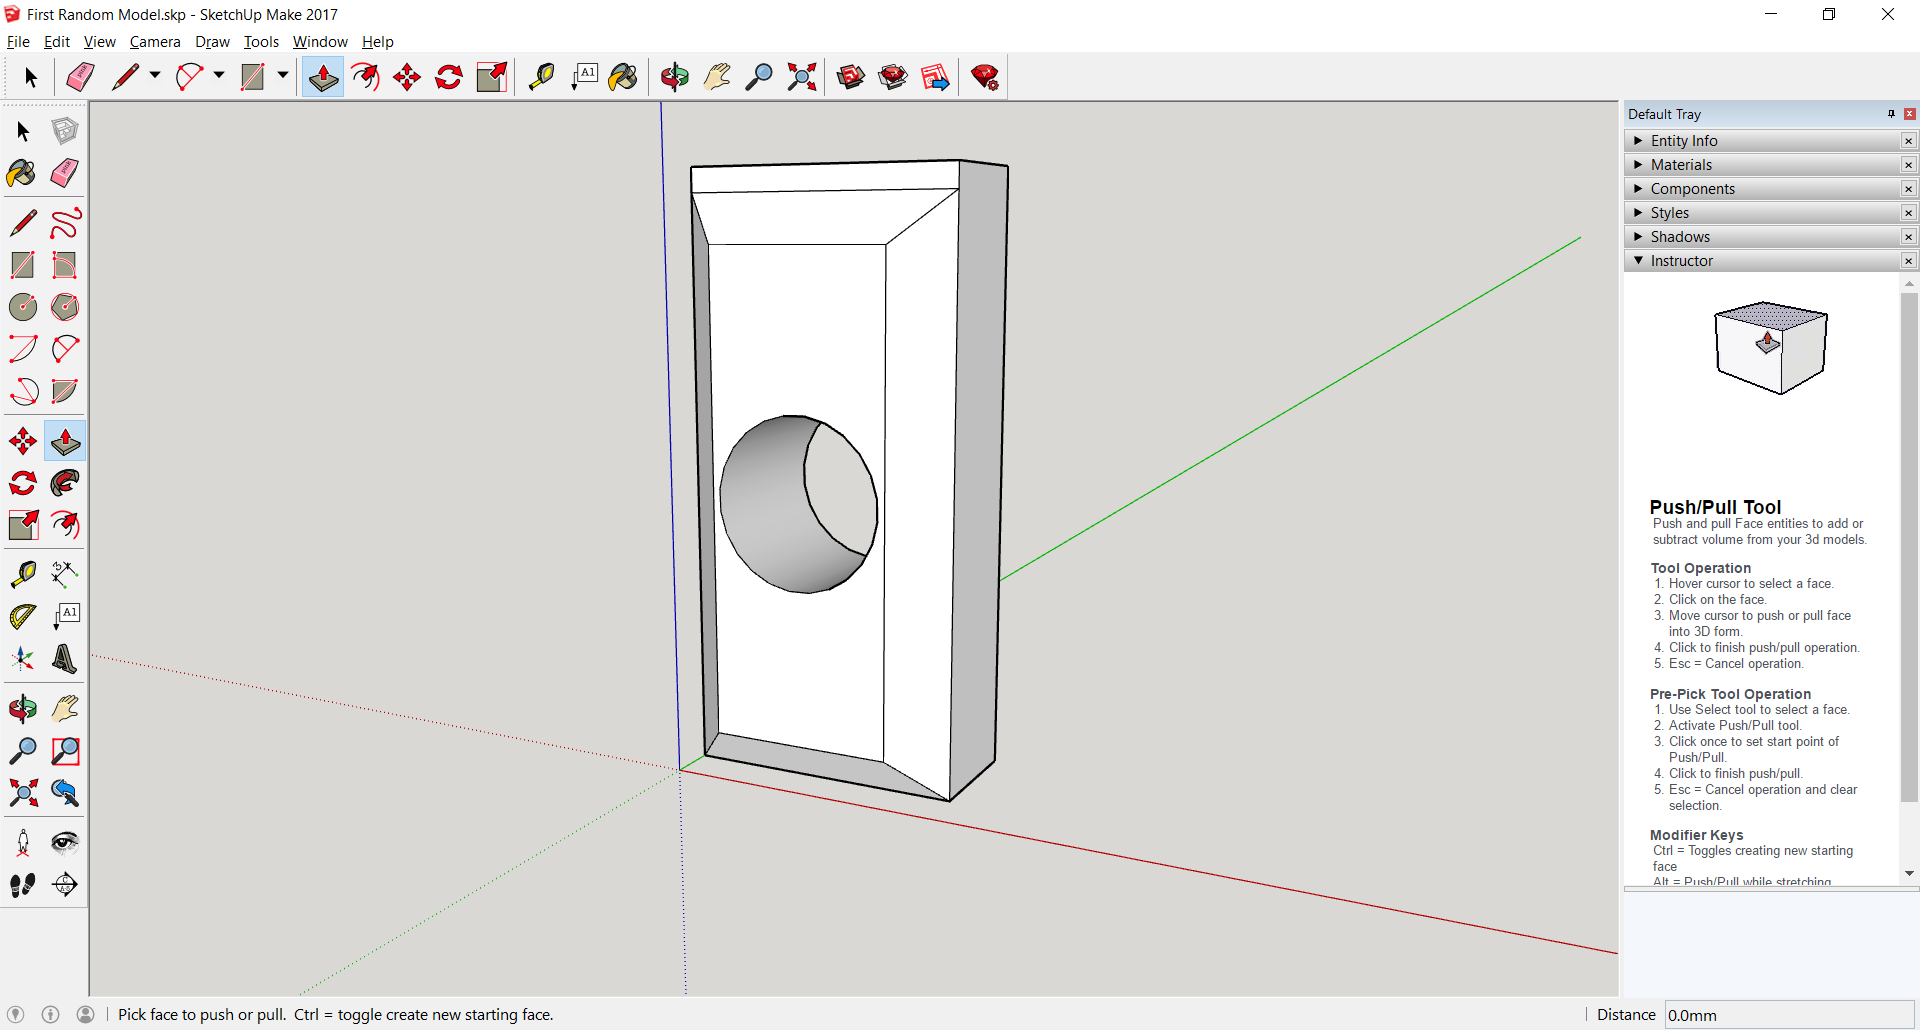Activate the Orbit tool in top toolbar
The image size is (1920, 1030).
pos(674,77)
